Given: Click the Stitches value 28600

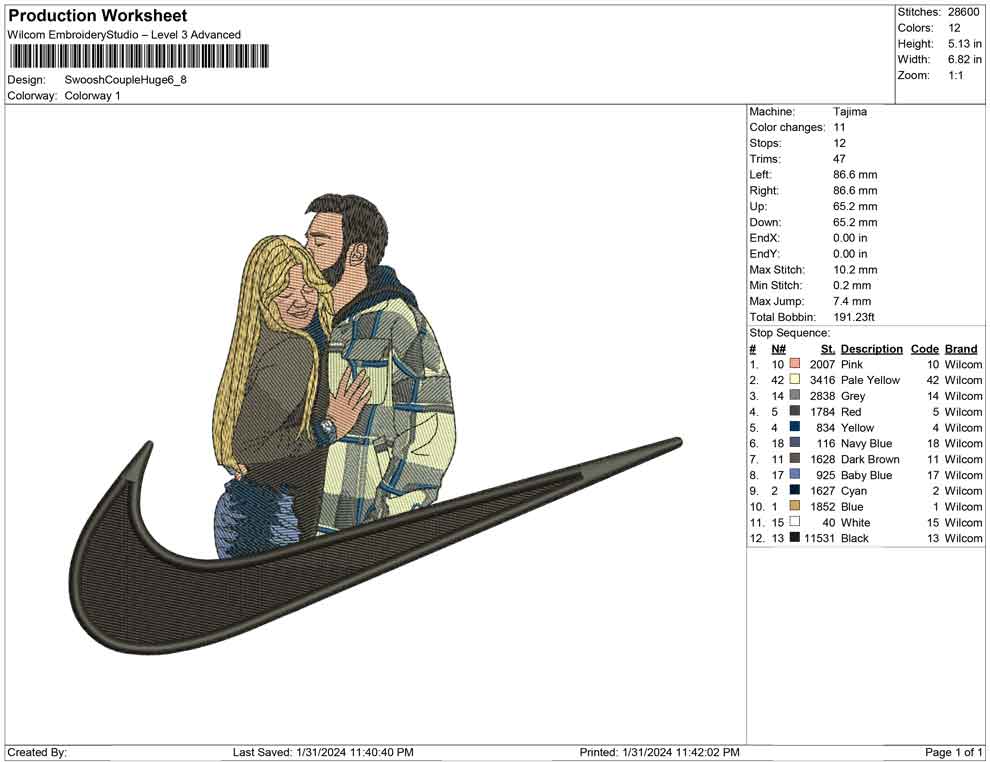Looking at the screenshot, I should [963, 12].
